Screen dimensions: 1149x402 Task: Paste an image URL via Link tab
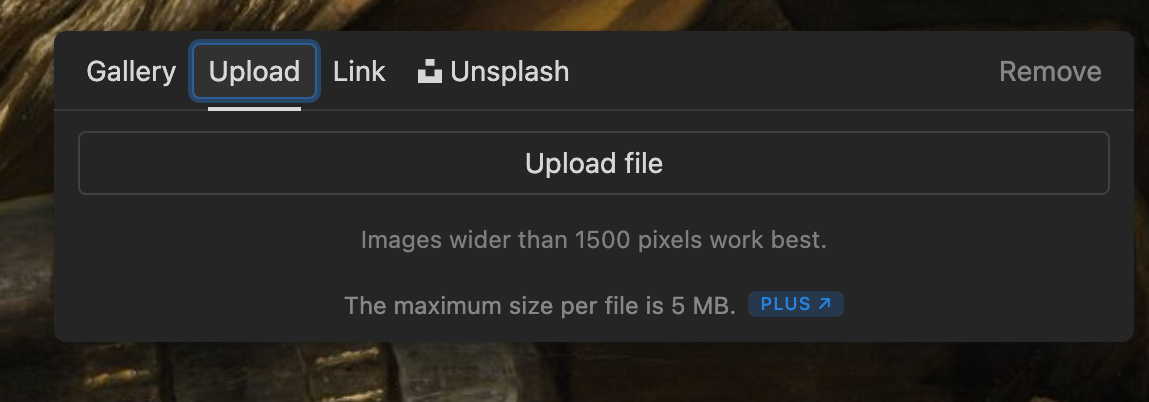359,72
